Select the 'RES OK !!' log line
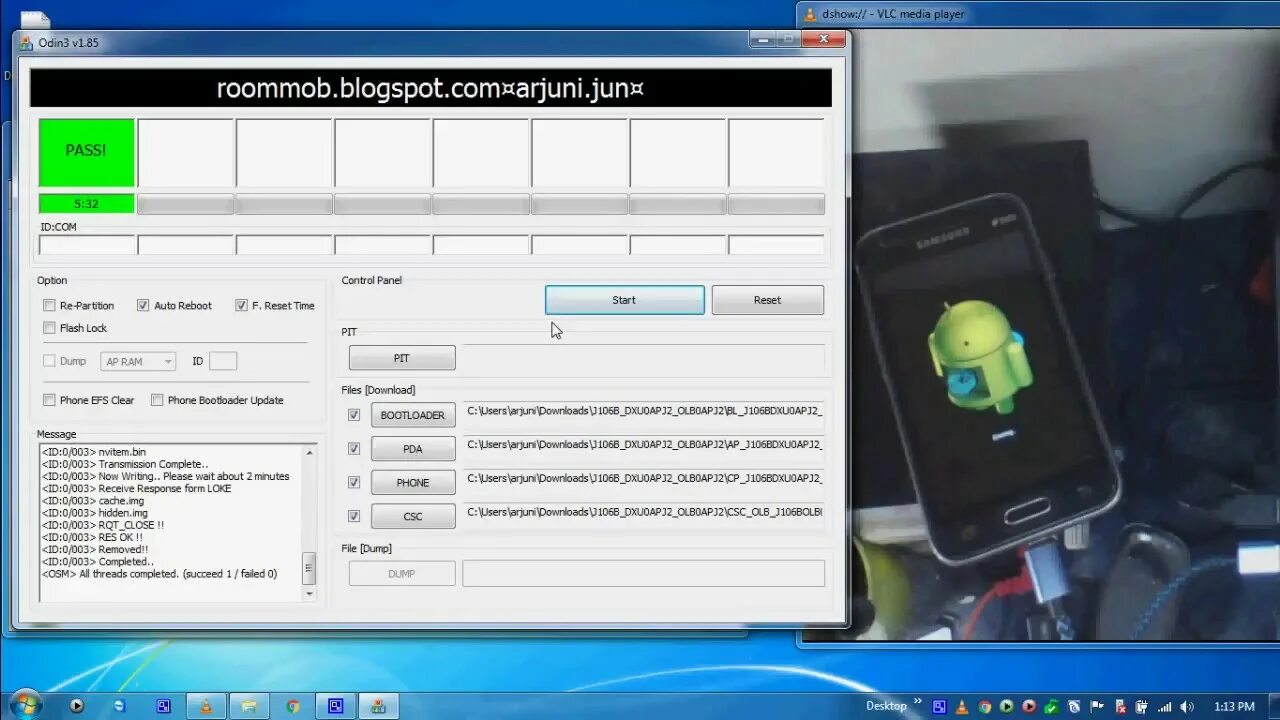This screenshot has width=1280, height=720. [x=92, y=537]
